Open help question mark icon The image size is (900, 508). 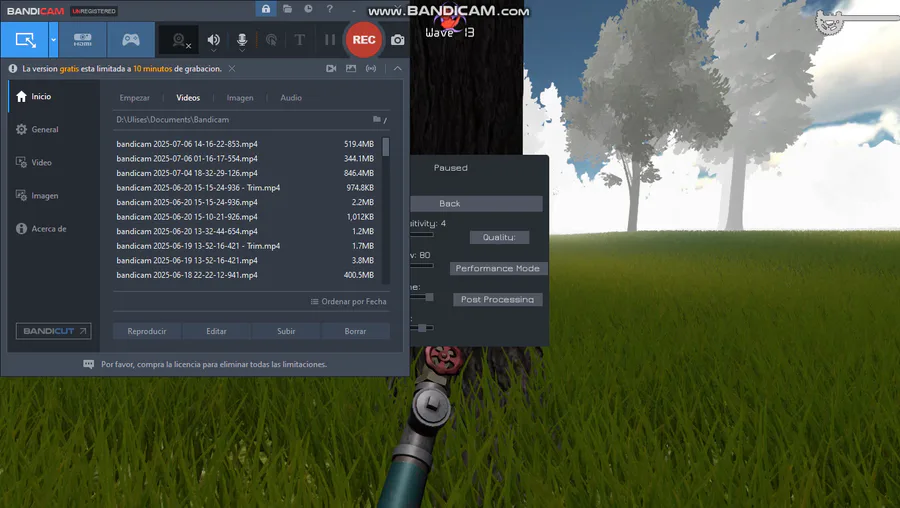(x=329, y=9)
